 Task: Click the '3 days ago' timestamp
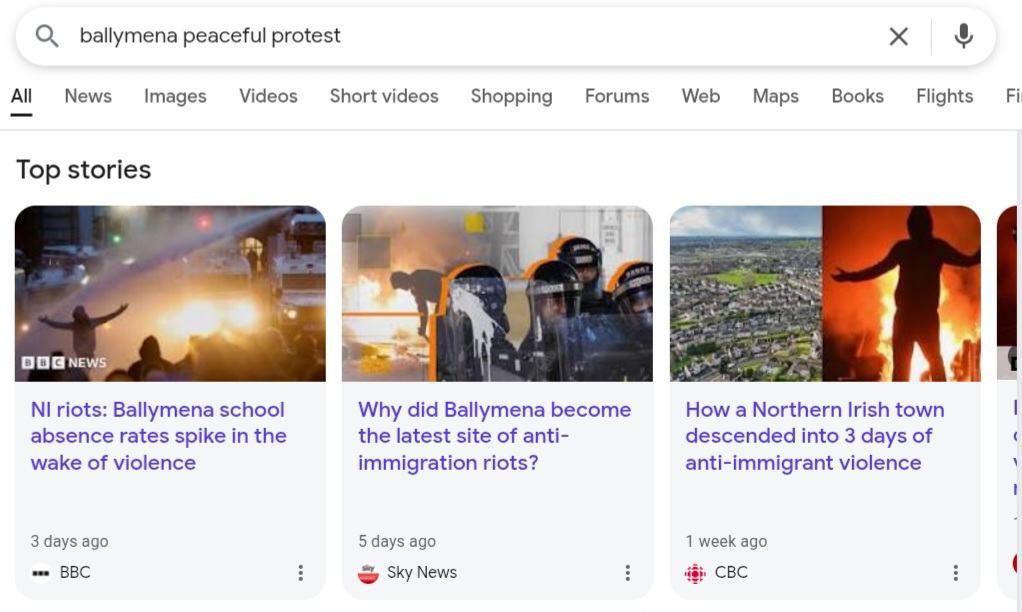tap(70, 541)
